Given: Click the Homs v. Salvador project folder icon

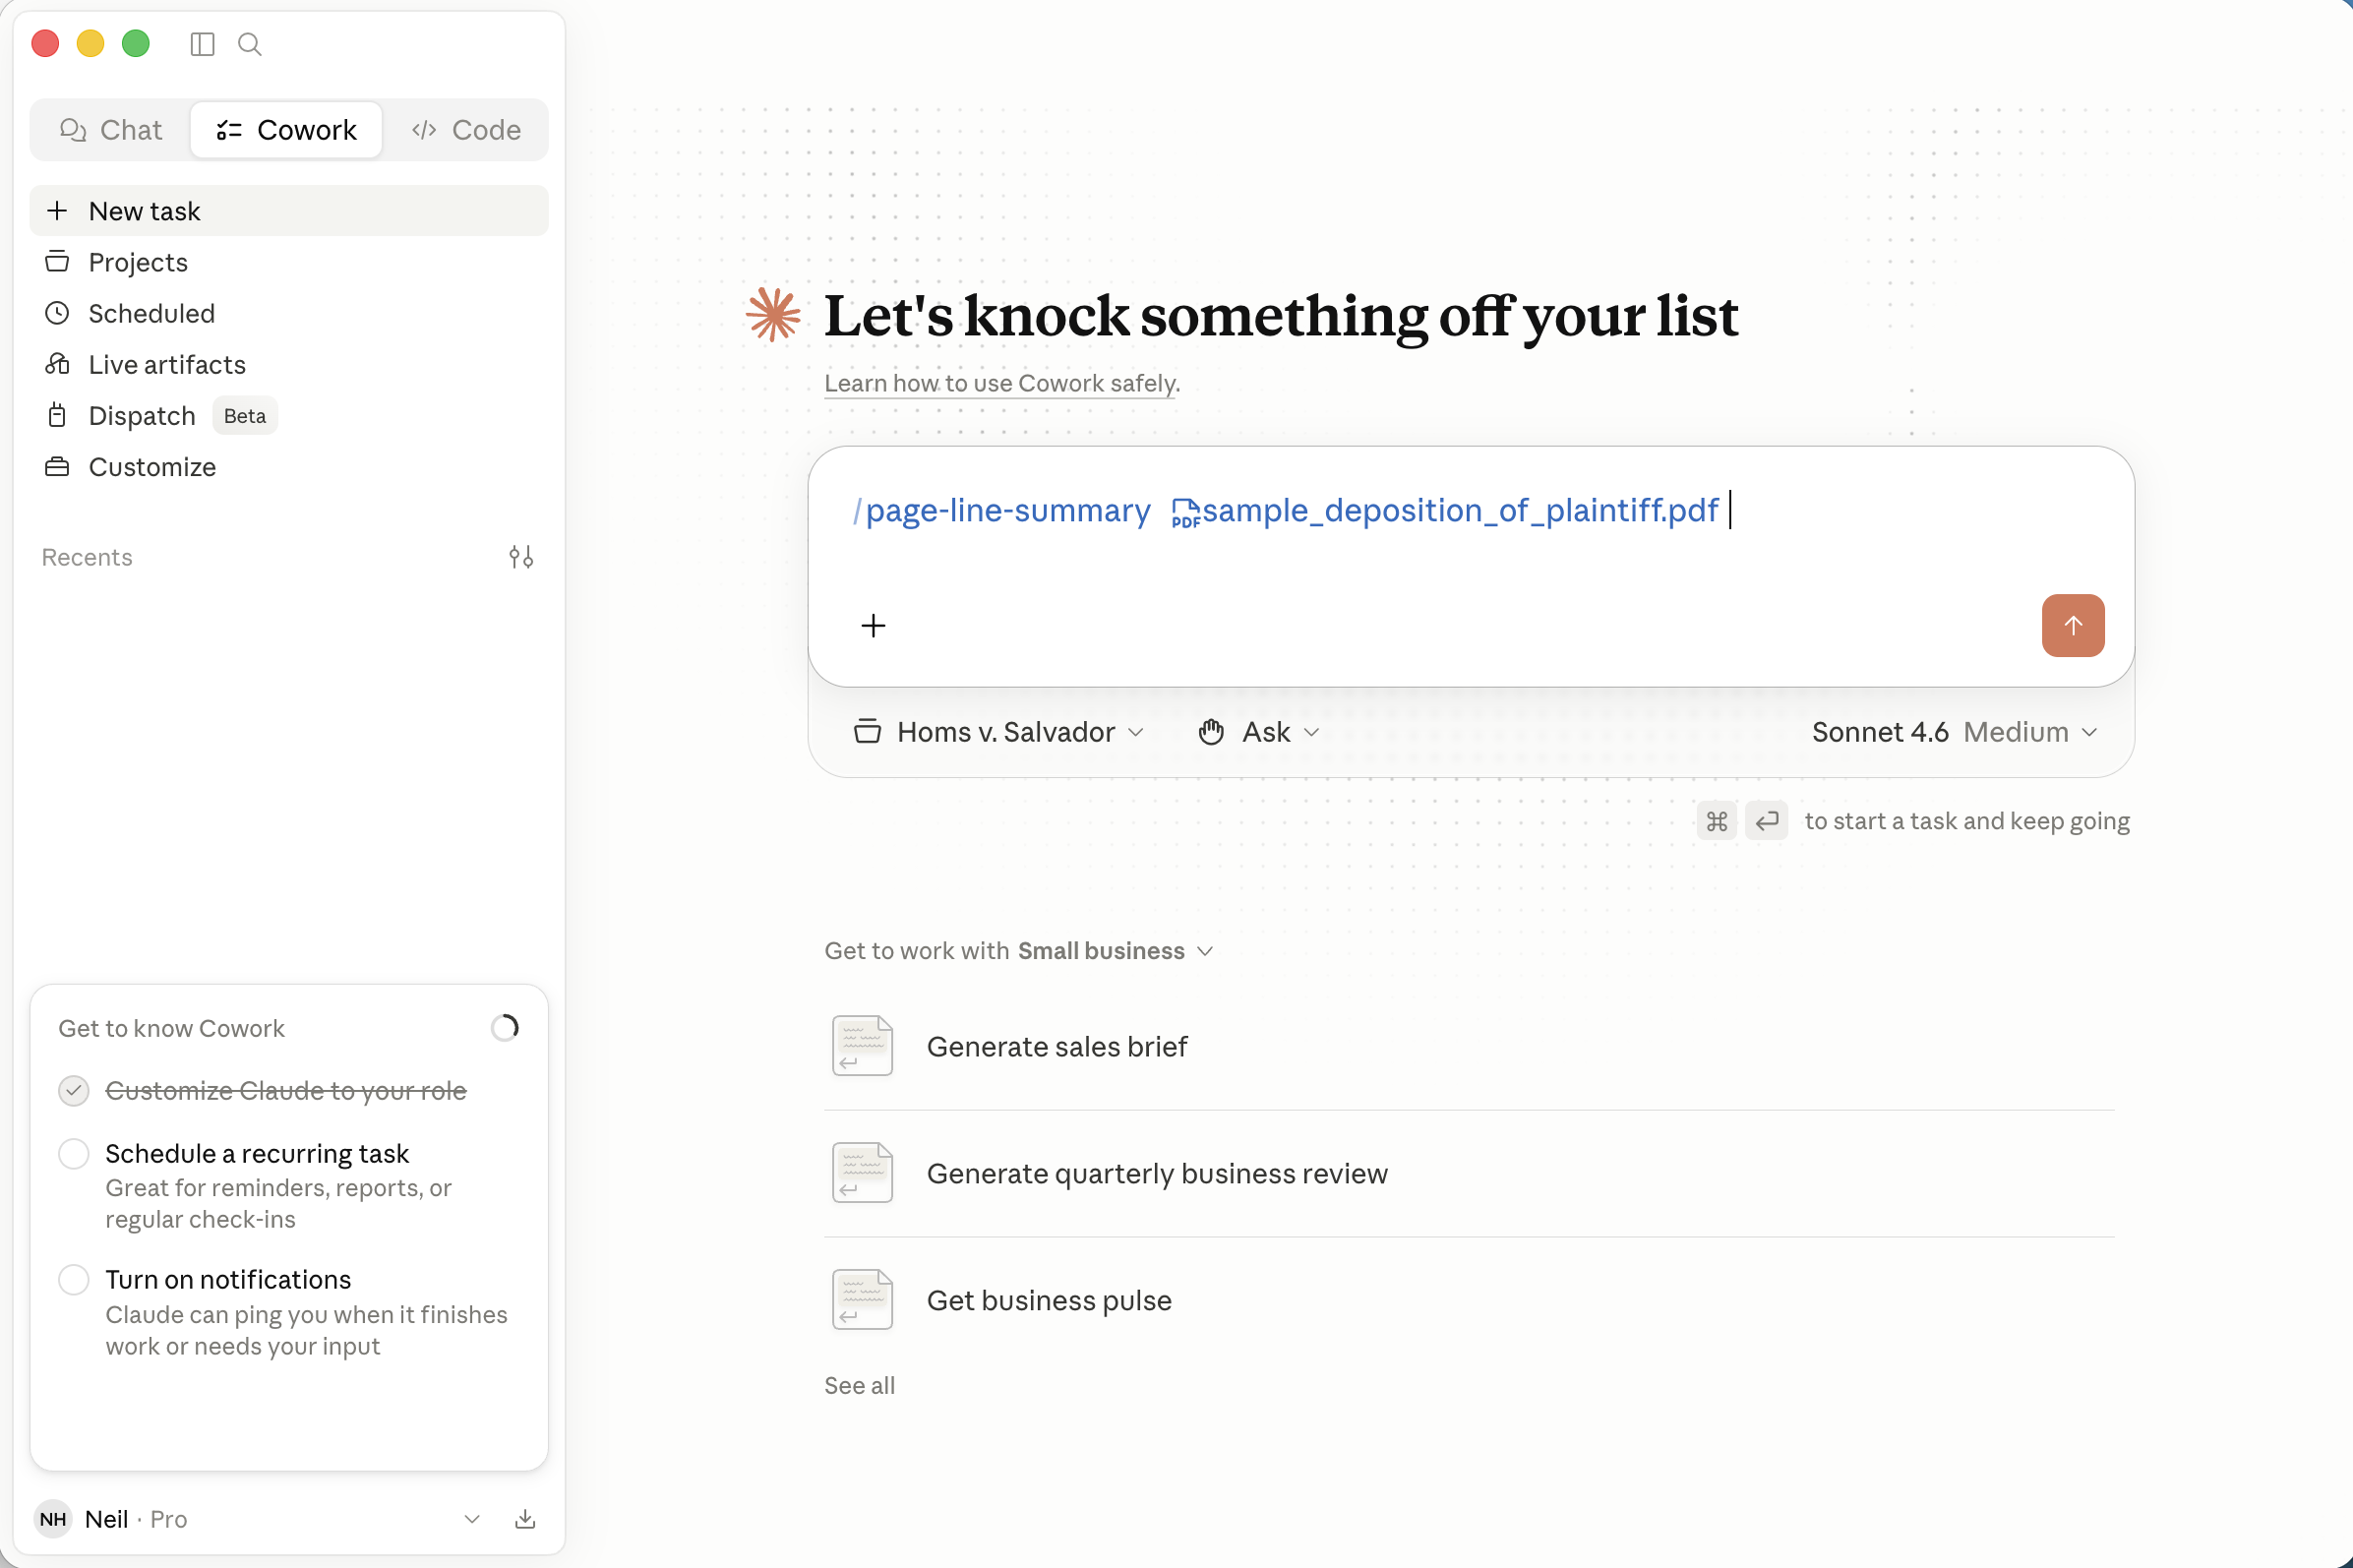Looking at the screenshot, I should tap(867, 732).
